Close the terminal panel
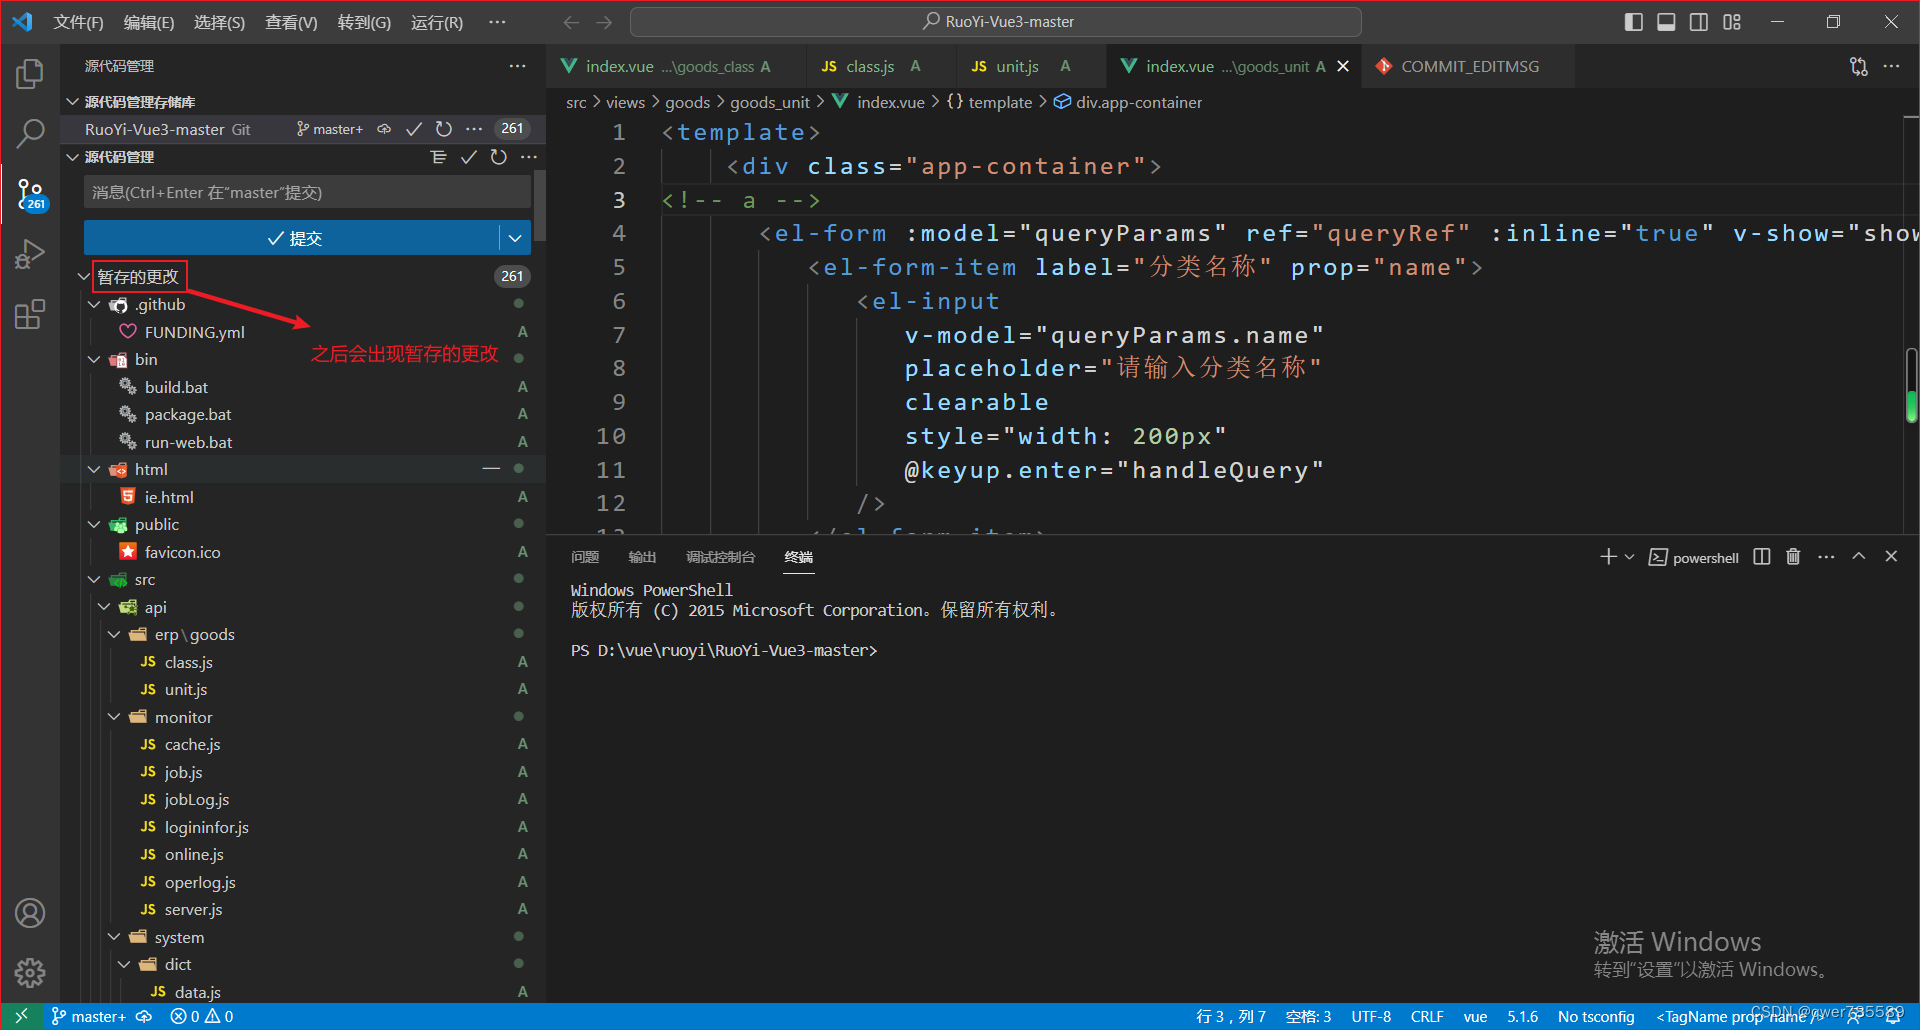 pos(1891,557)
